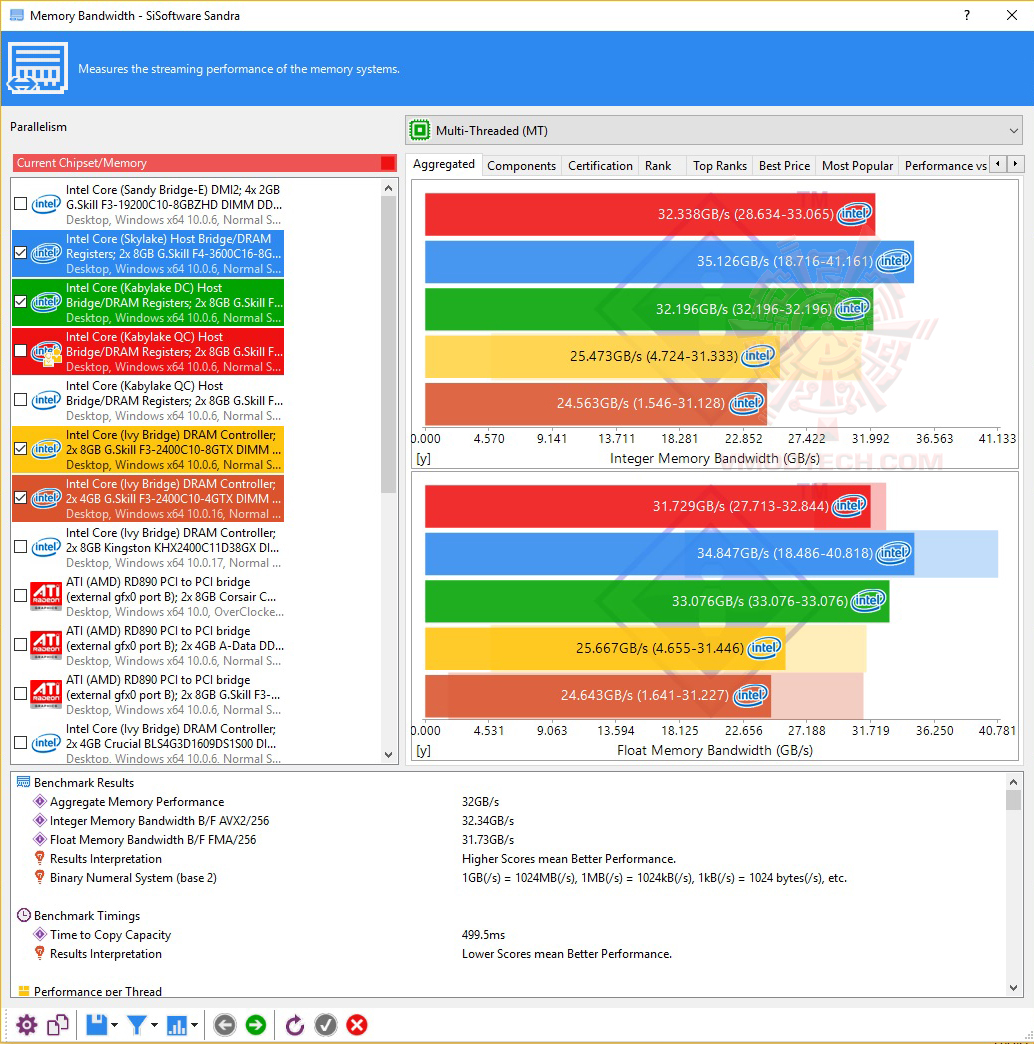Click the Integer Memory Bandwidth [y] axis toggle
Viewport: 1034px width, 1044px height.
[x=423, y=459]
